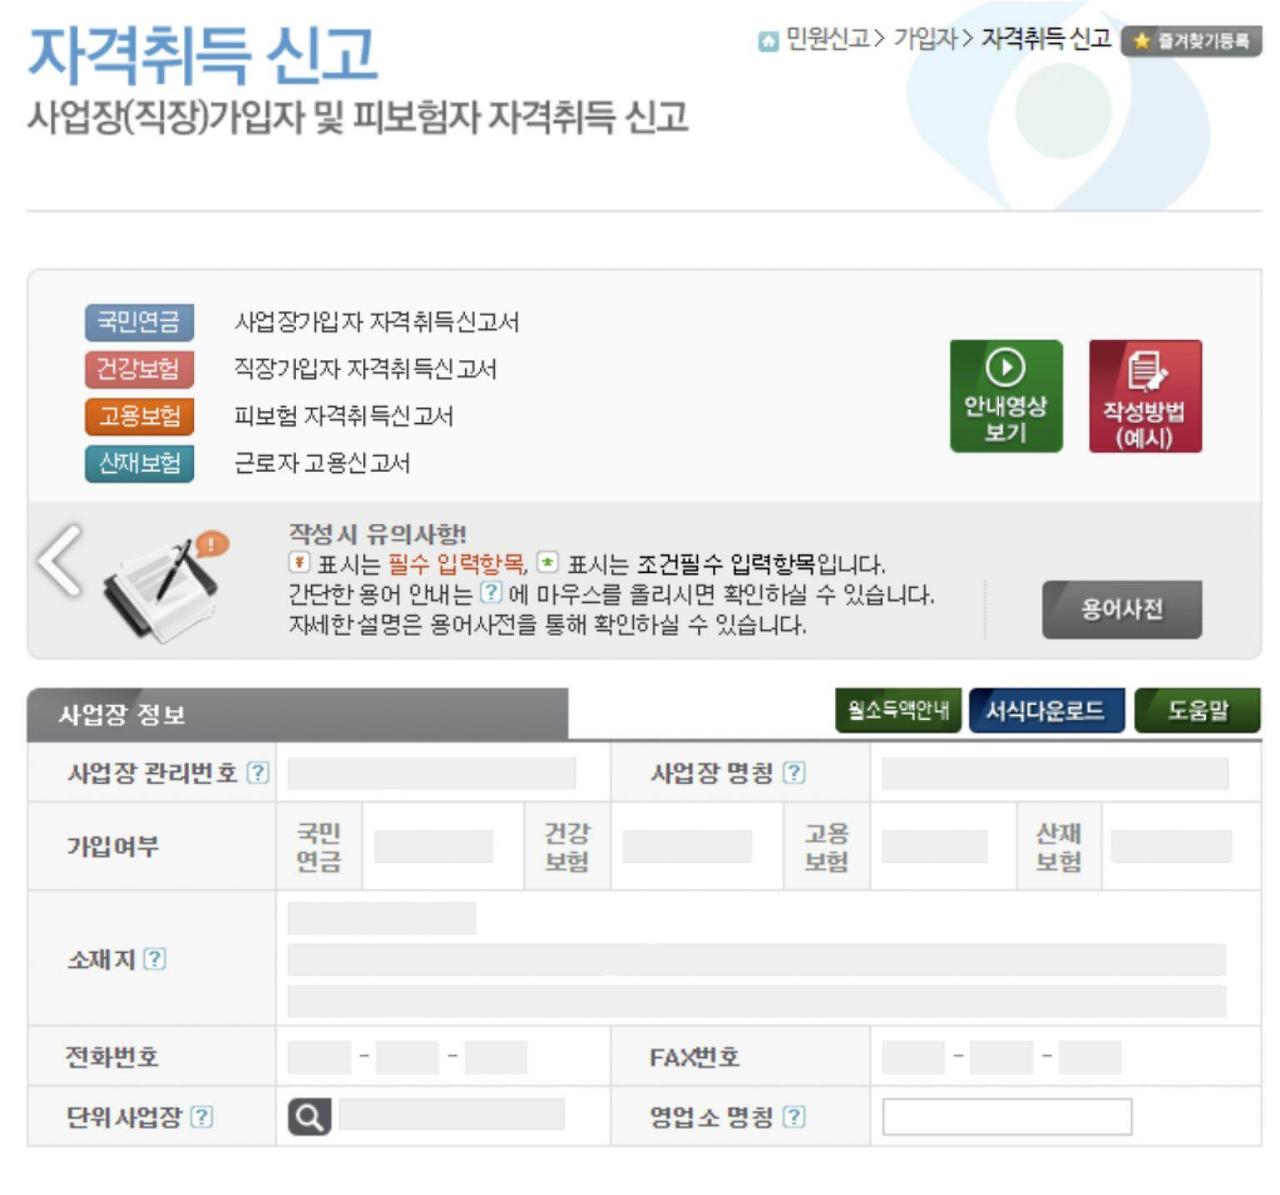The height and width of the screenshot is (1195, 1280).
Task: Select 사업장 정보 section tab
Action: 297,714
